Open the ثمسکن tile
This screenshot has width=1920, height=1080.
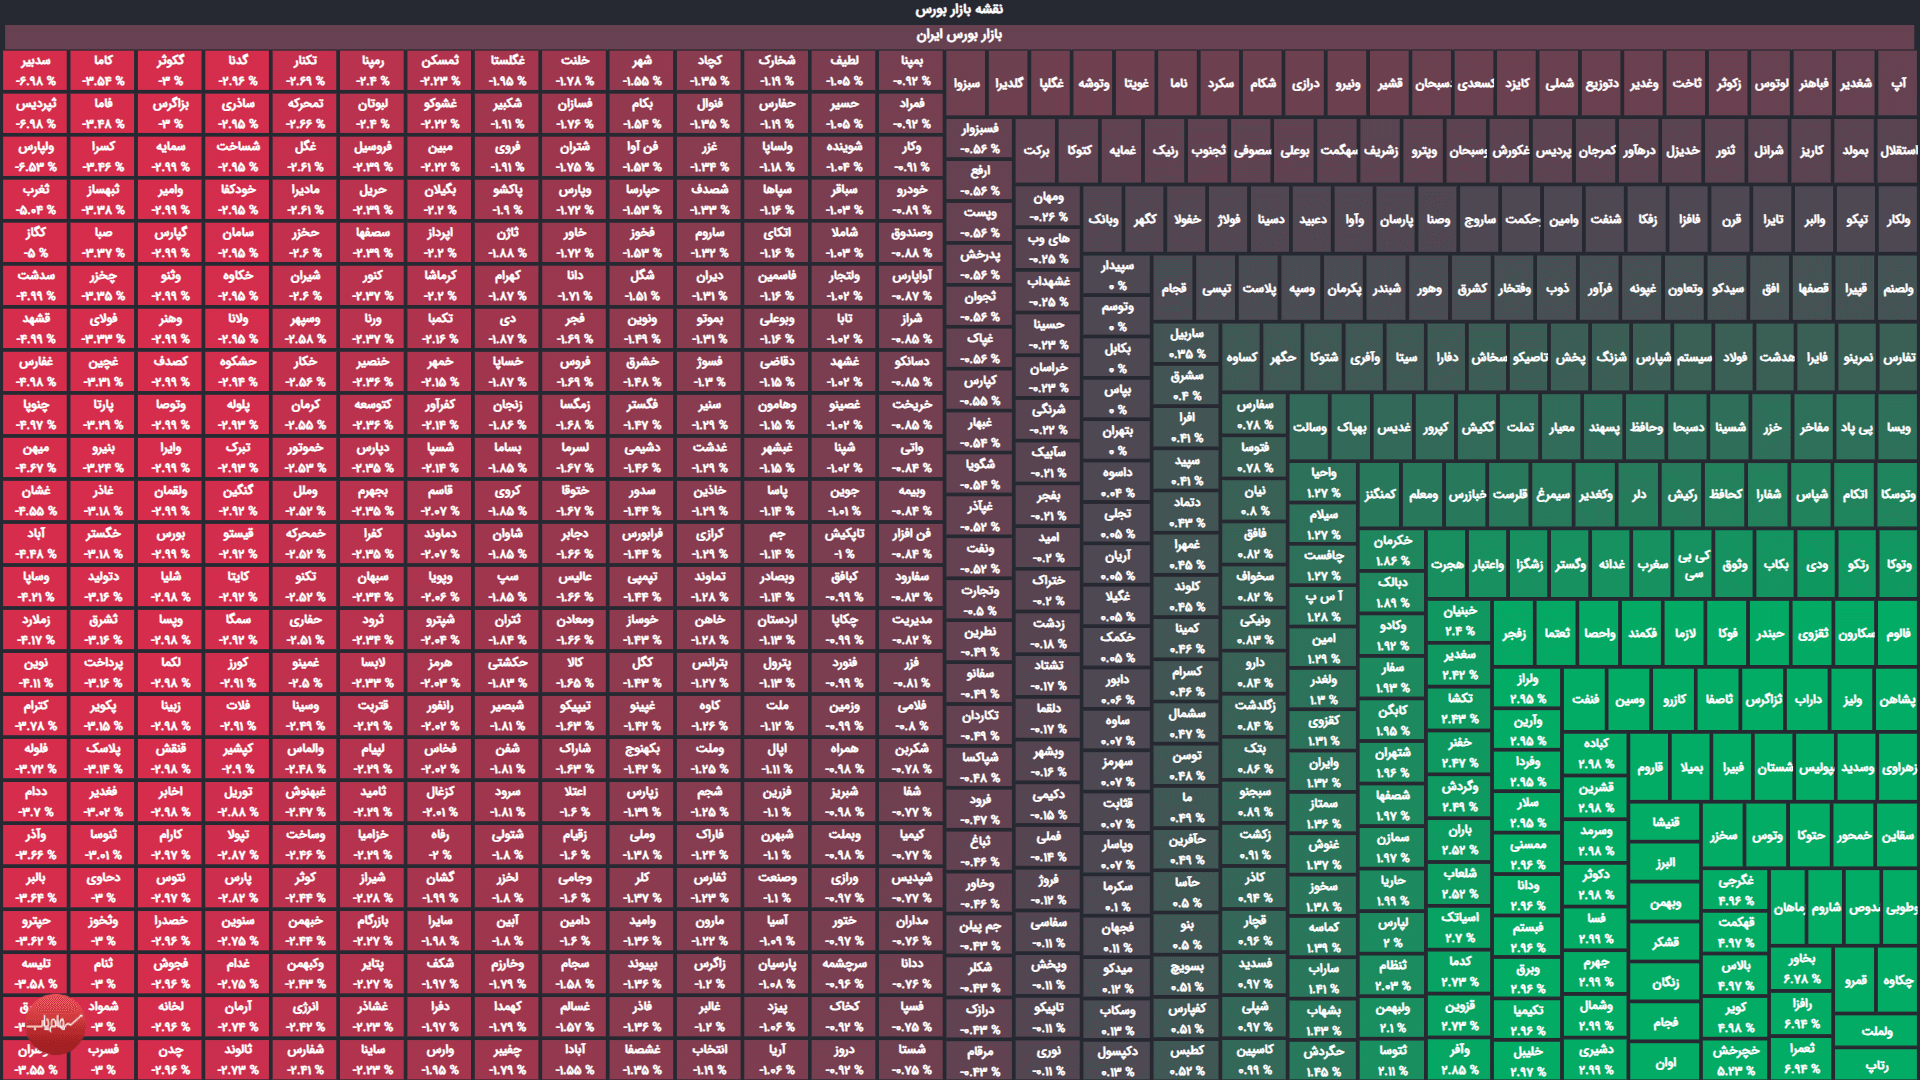pos(440,70)
